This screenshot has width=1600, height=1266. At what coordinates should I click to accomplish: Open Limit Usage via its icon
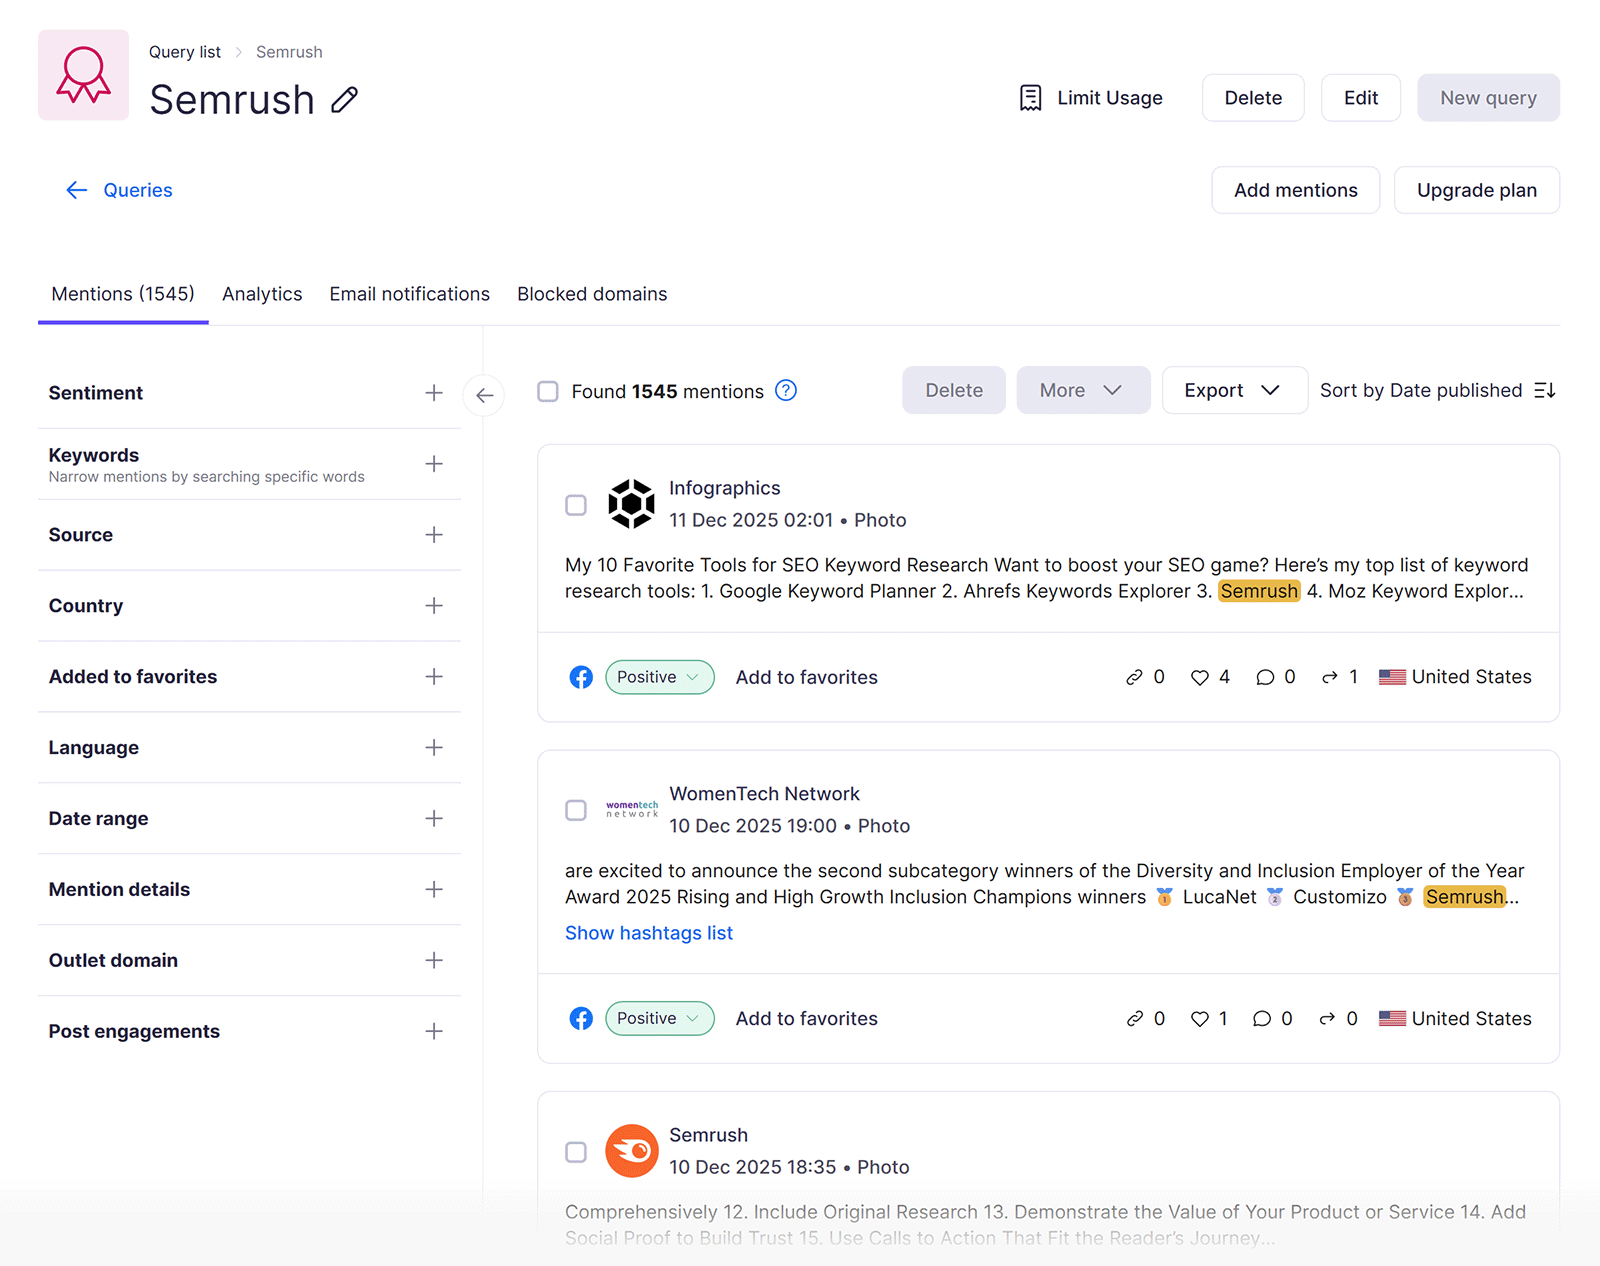[1030, 97]
